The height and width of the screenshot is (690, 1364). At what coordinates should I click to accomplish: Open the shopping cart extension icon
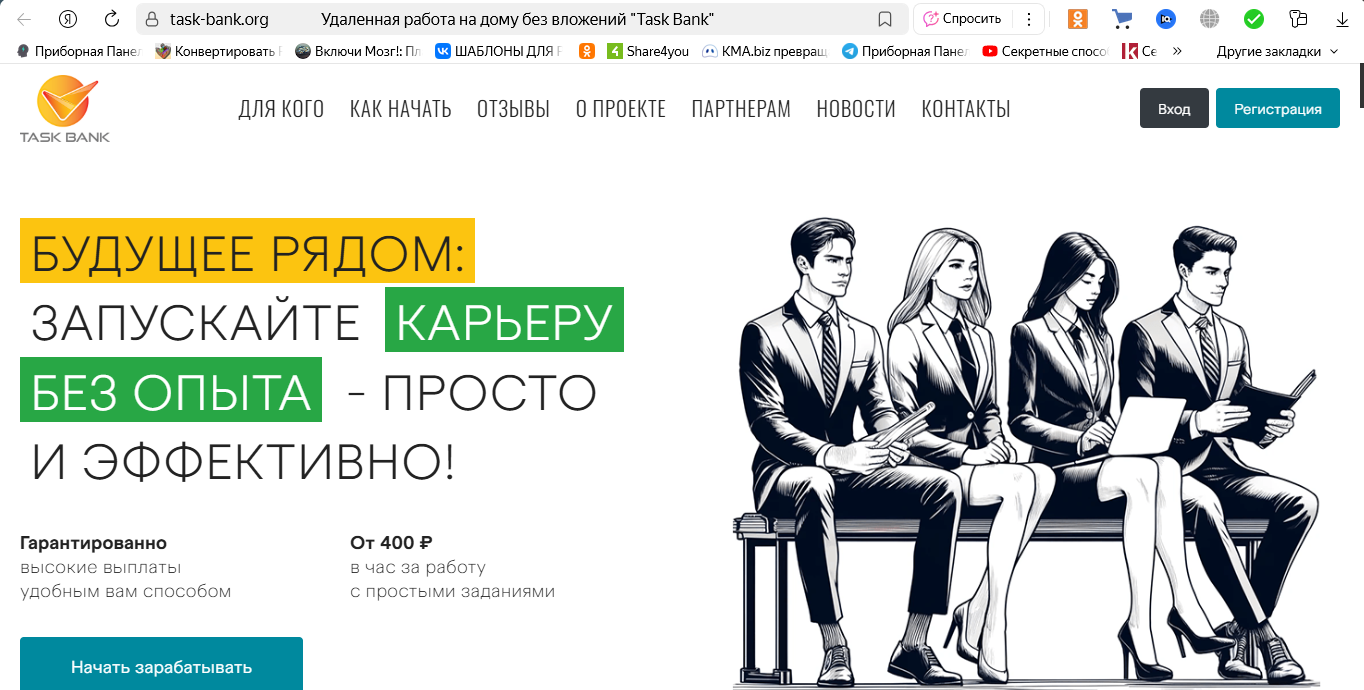pyautogui.click(x=1122, y=19)
